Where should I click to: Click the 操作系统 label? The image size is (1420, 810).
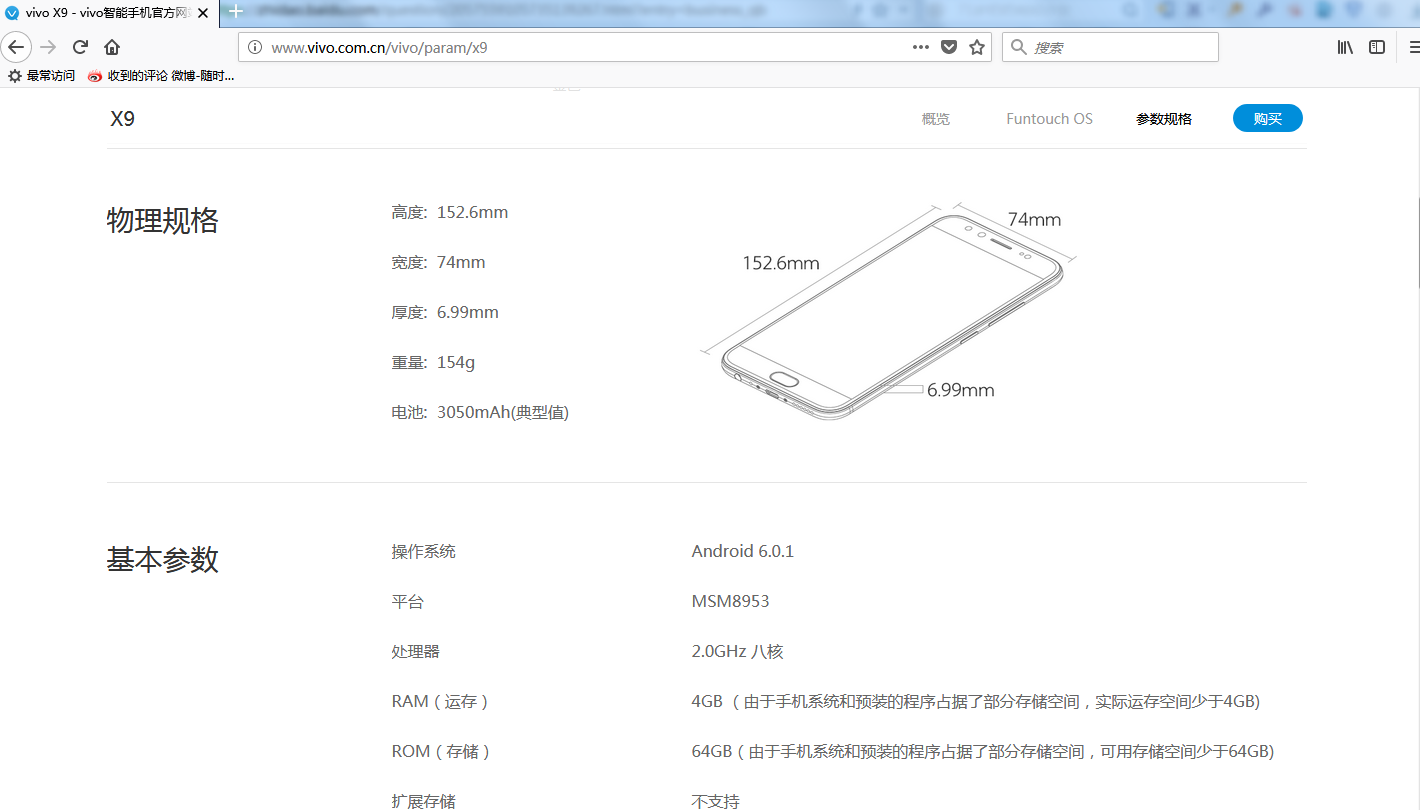(x=423, y=551)
